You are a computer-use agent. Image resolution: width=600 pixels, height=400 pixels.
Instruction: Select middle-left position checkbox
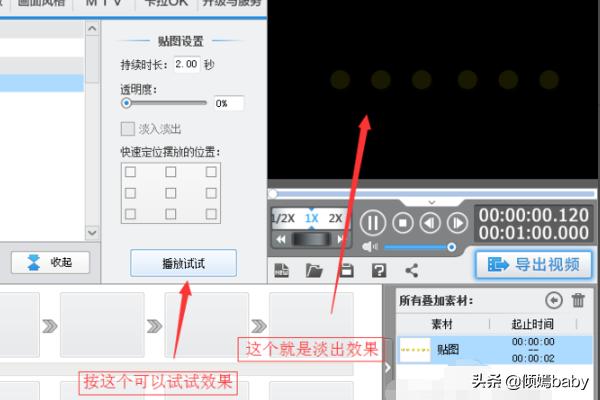(130, 193)
